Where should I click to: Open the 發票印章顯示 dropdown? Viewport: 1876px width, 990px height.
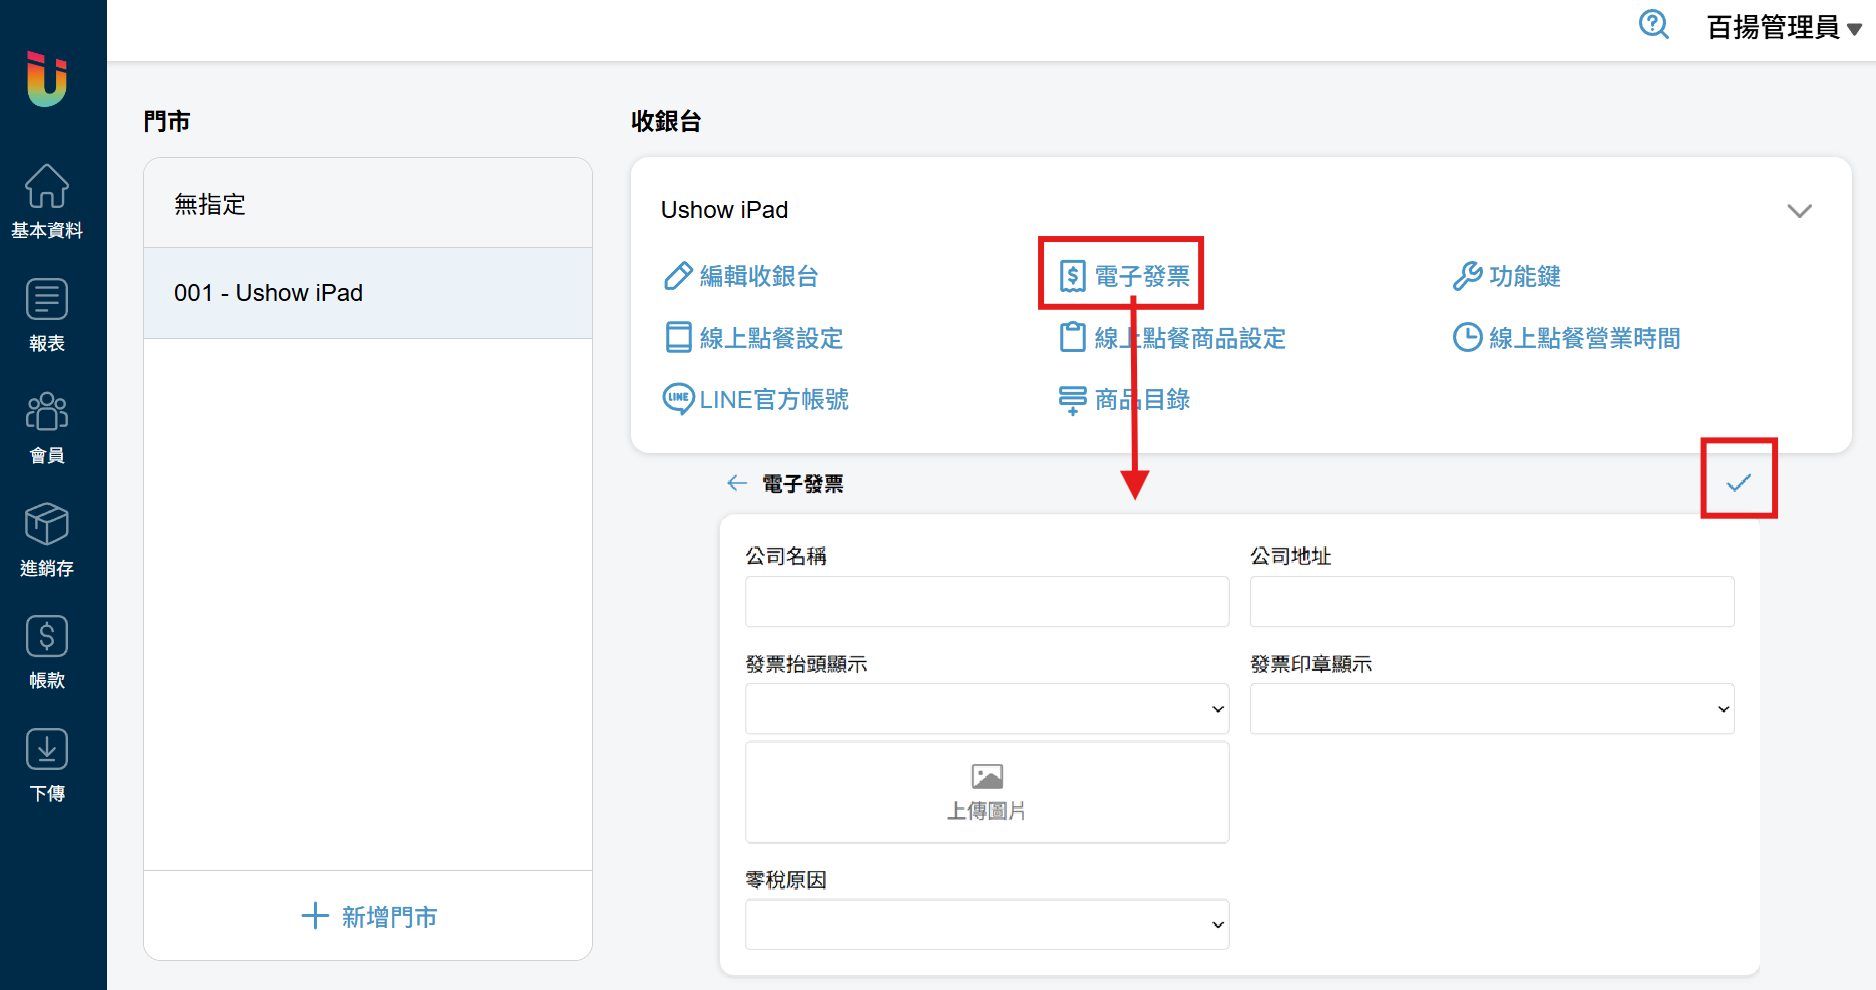(x=1491, y=709)
